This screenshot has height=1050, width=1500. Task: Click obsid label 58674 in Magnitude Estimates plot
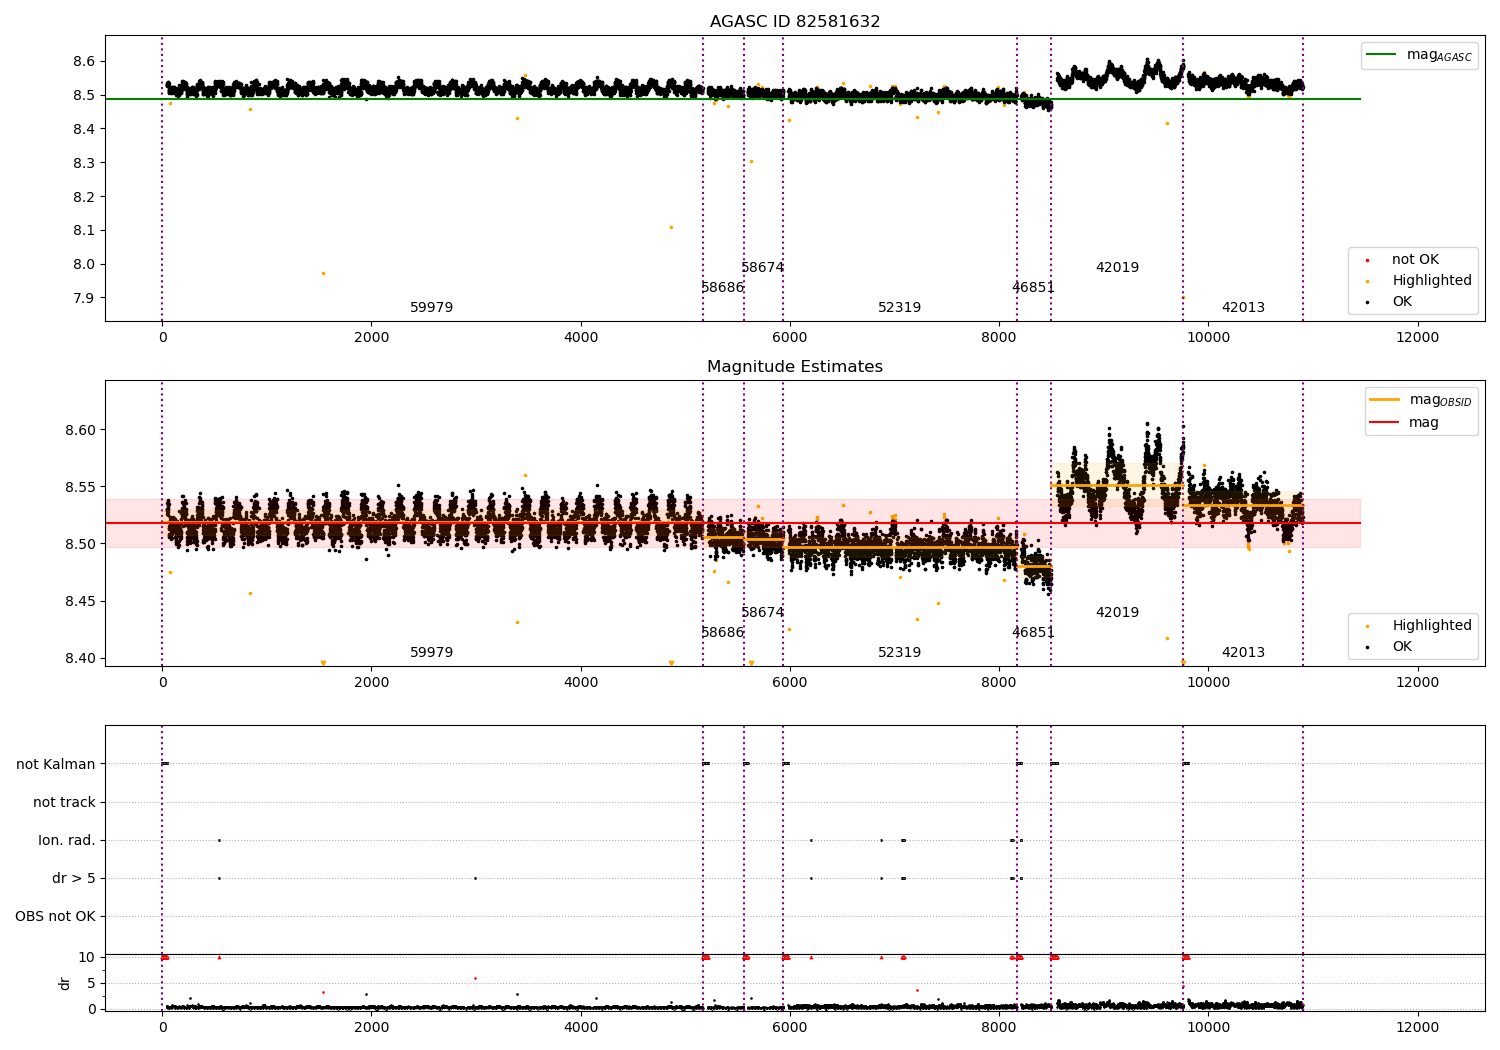pos(763,613)
